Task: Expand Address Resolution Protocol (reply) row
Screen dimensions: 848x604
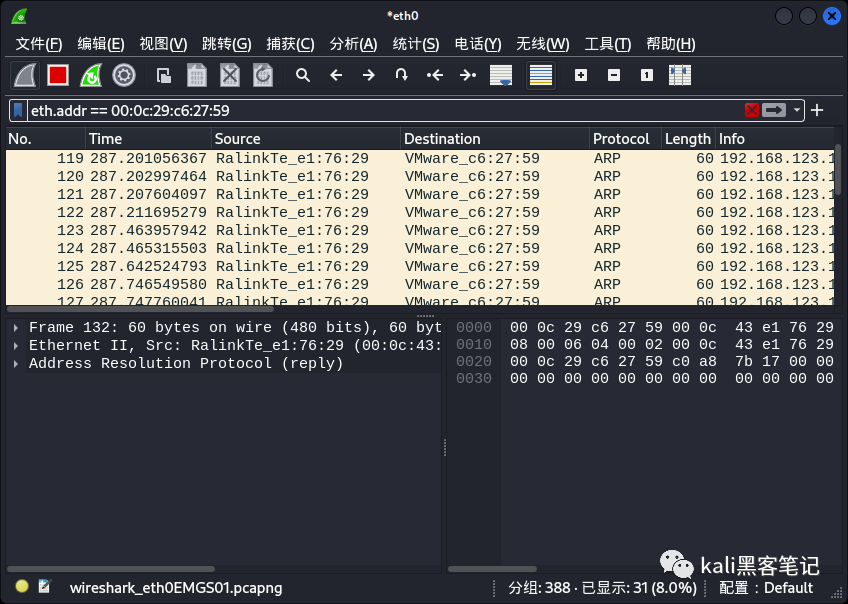Action: click(x=16, y=363)
